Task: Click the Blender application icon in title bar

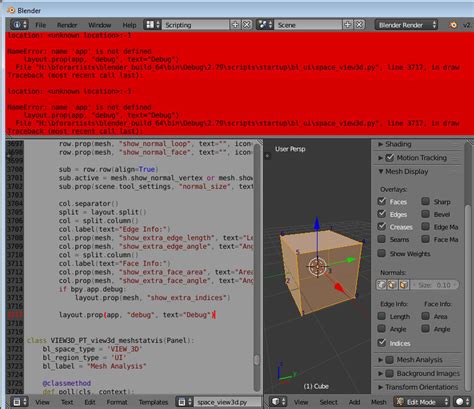Action: [11, 10]
